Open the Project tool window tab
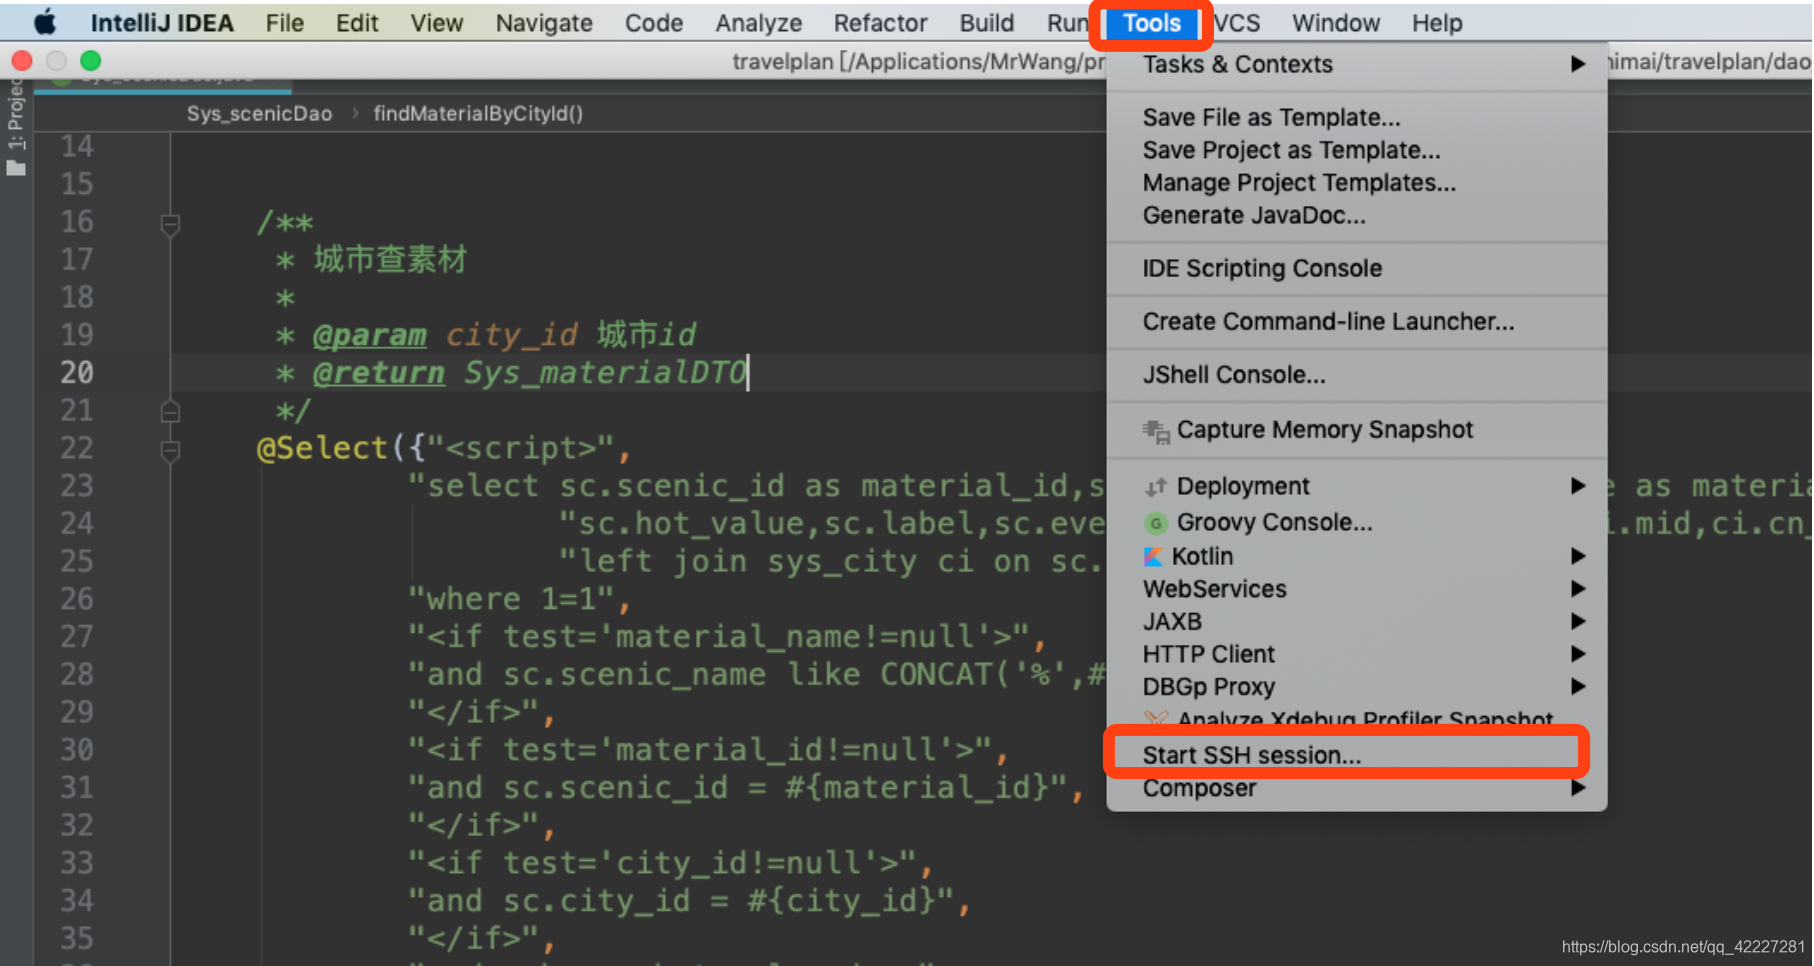 coord(15,114)
